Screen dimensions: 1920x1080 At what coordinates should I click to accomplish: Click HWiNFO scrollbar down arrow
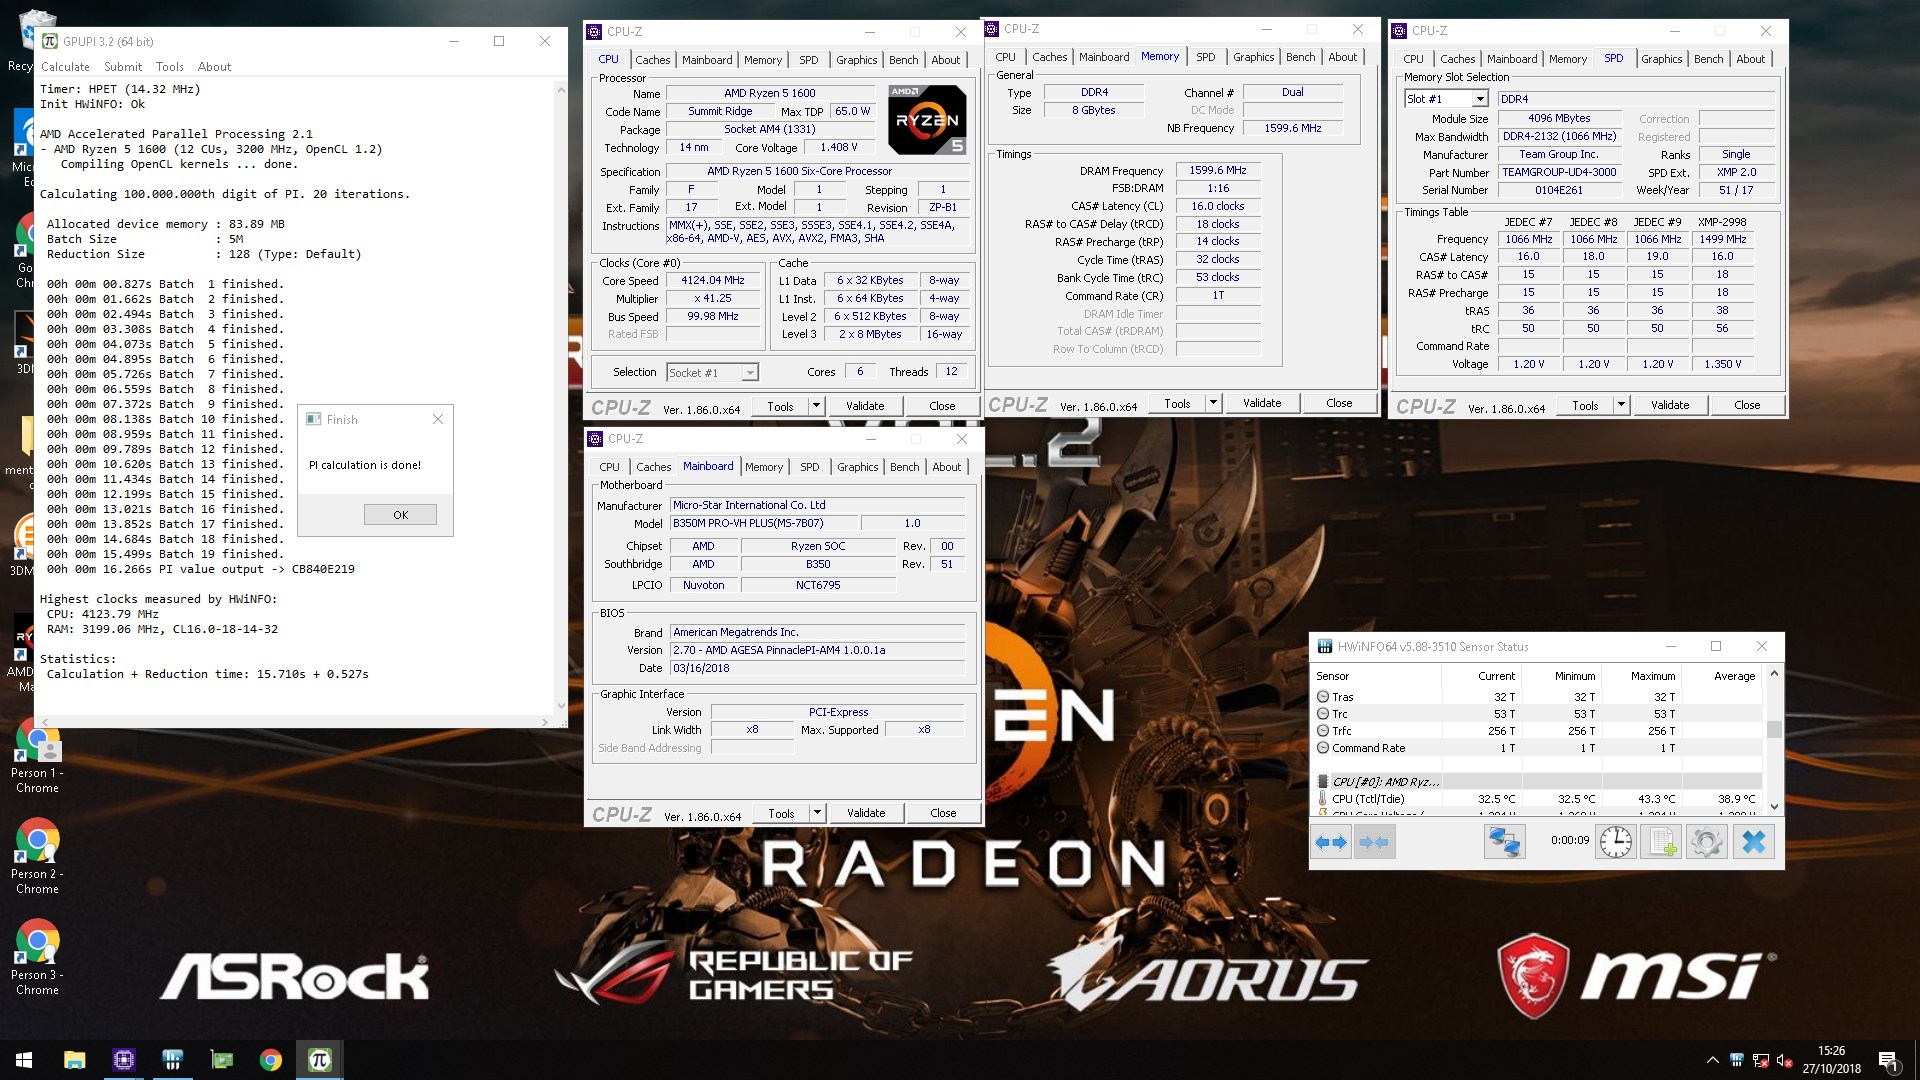click(x=1774, y=807)
